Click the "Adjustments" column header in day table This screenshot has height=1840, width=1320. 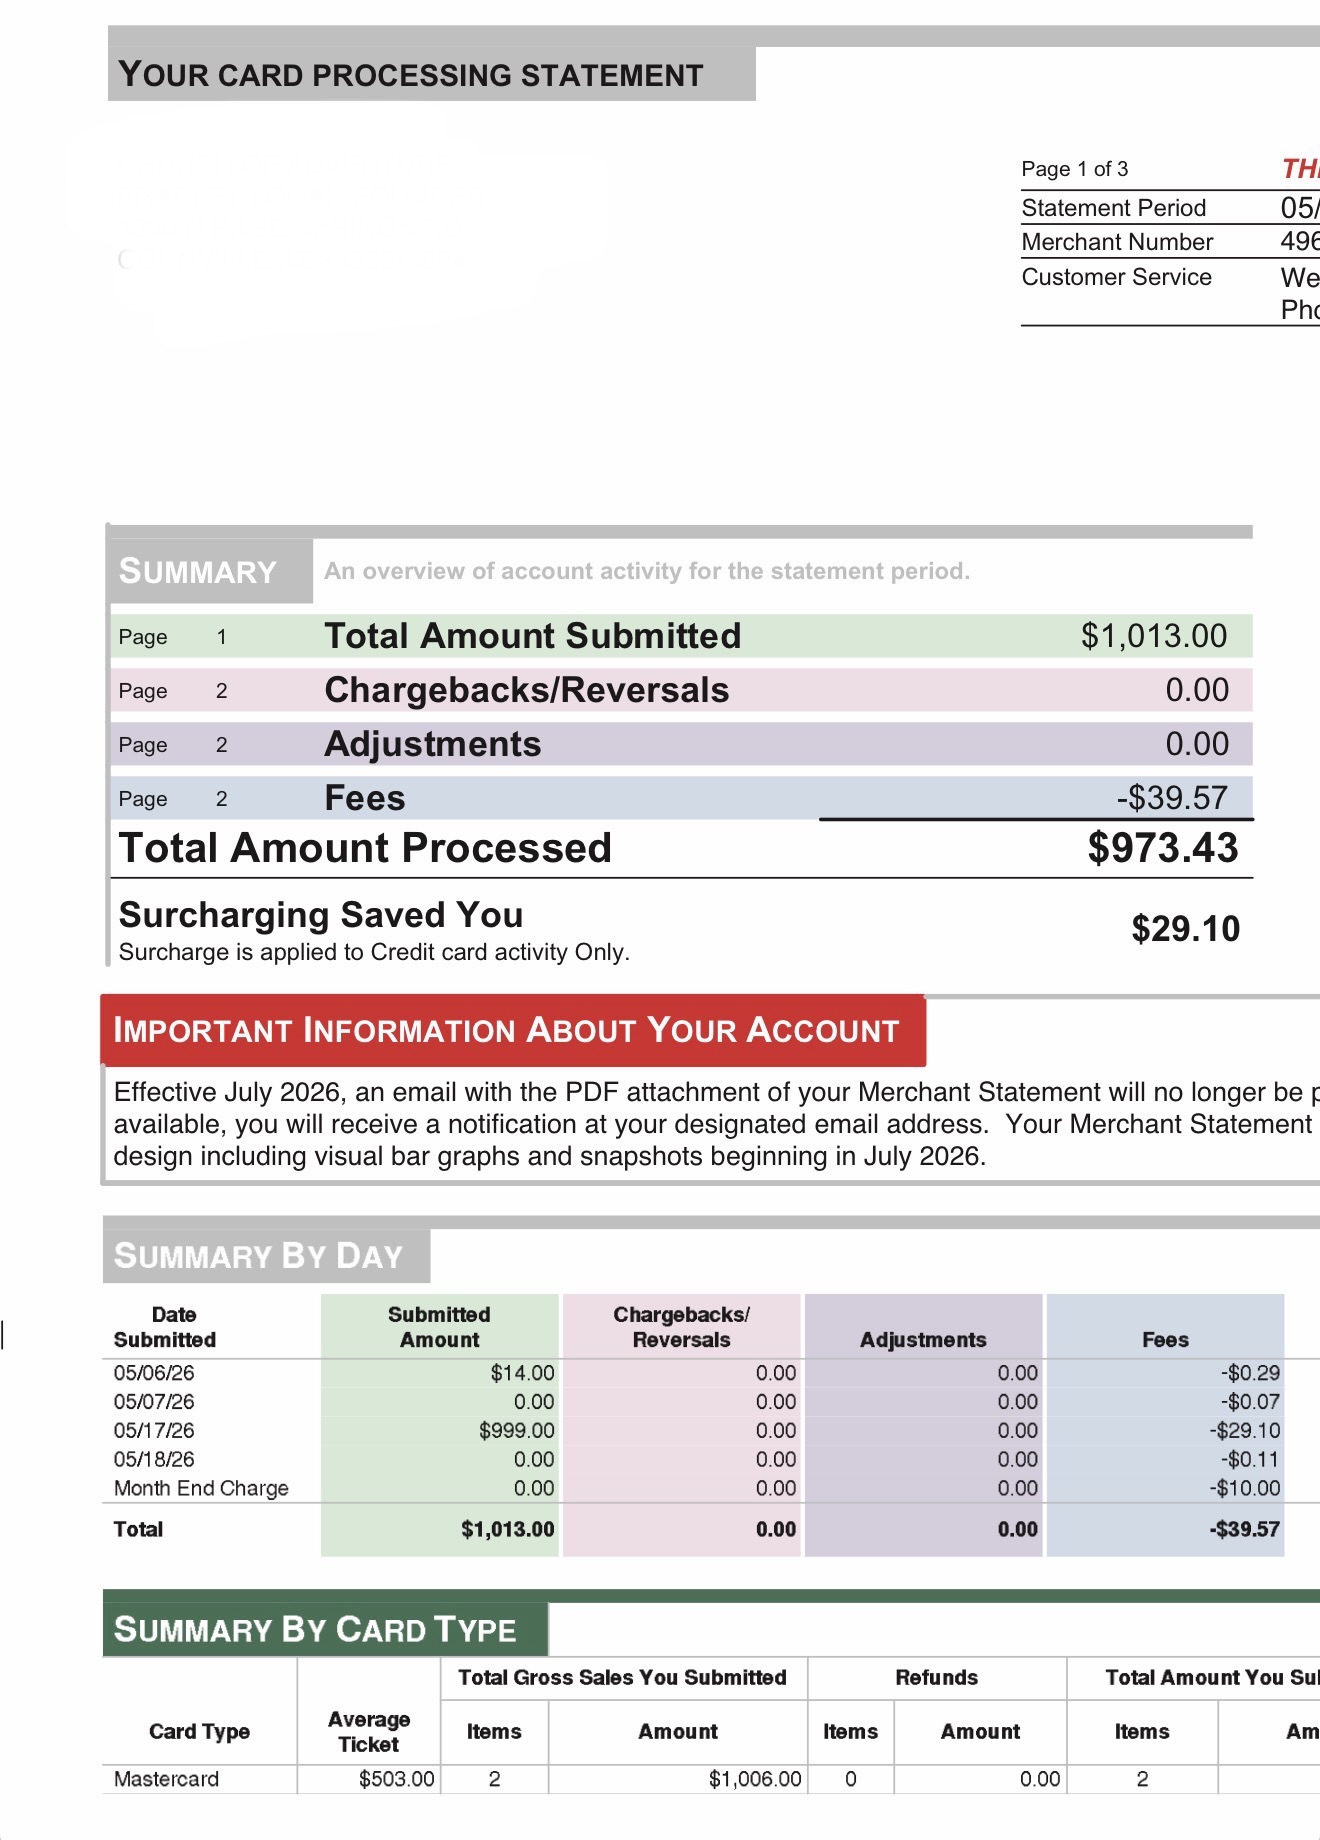pos(923,1340)
